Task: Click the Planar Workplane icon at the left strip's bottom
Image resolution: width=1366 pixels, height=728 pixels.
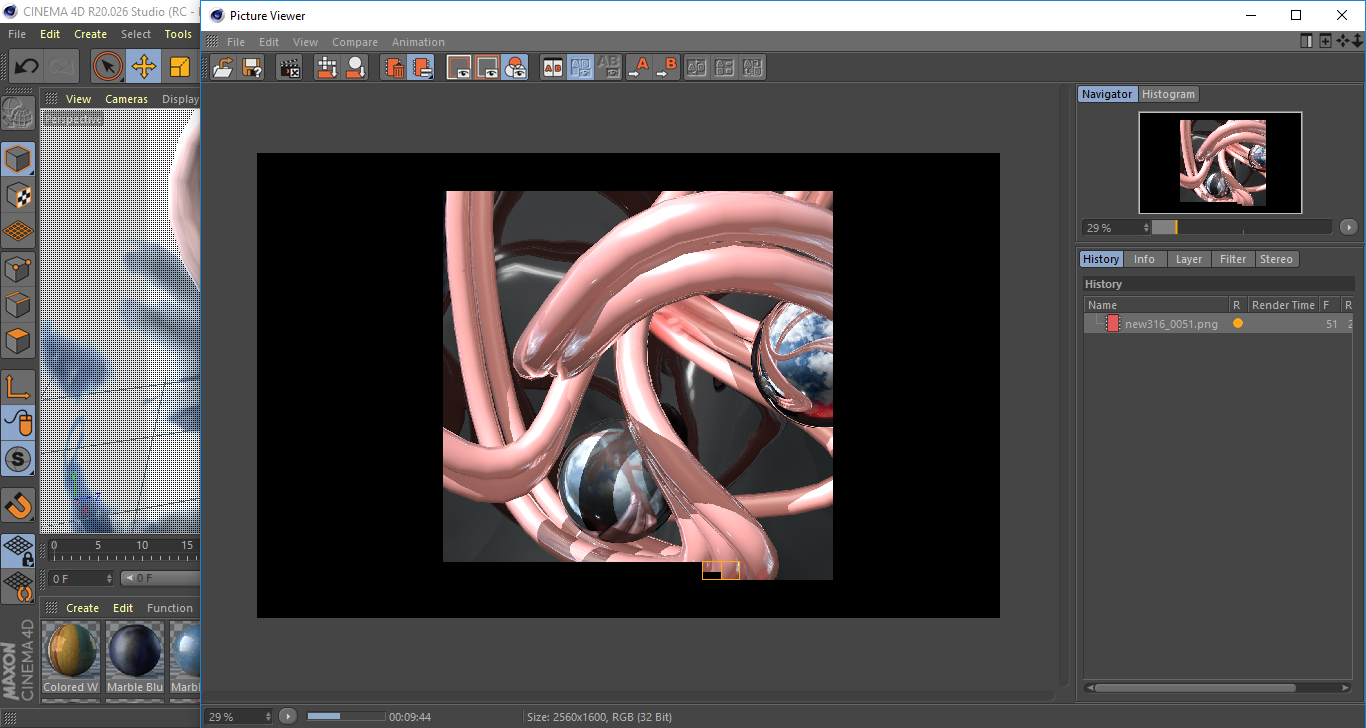Action: (18, 586)
